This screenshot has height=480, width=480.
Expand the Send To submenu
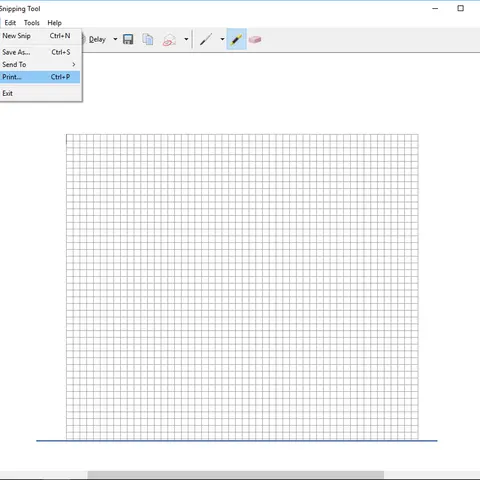point(40,64)
